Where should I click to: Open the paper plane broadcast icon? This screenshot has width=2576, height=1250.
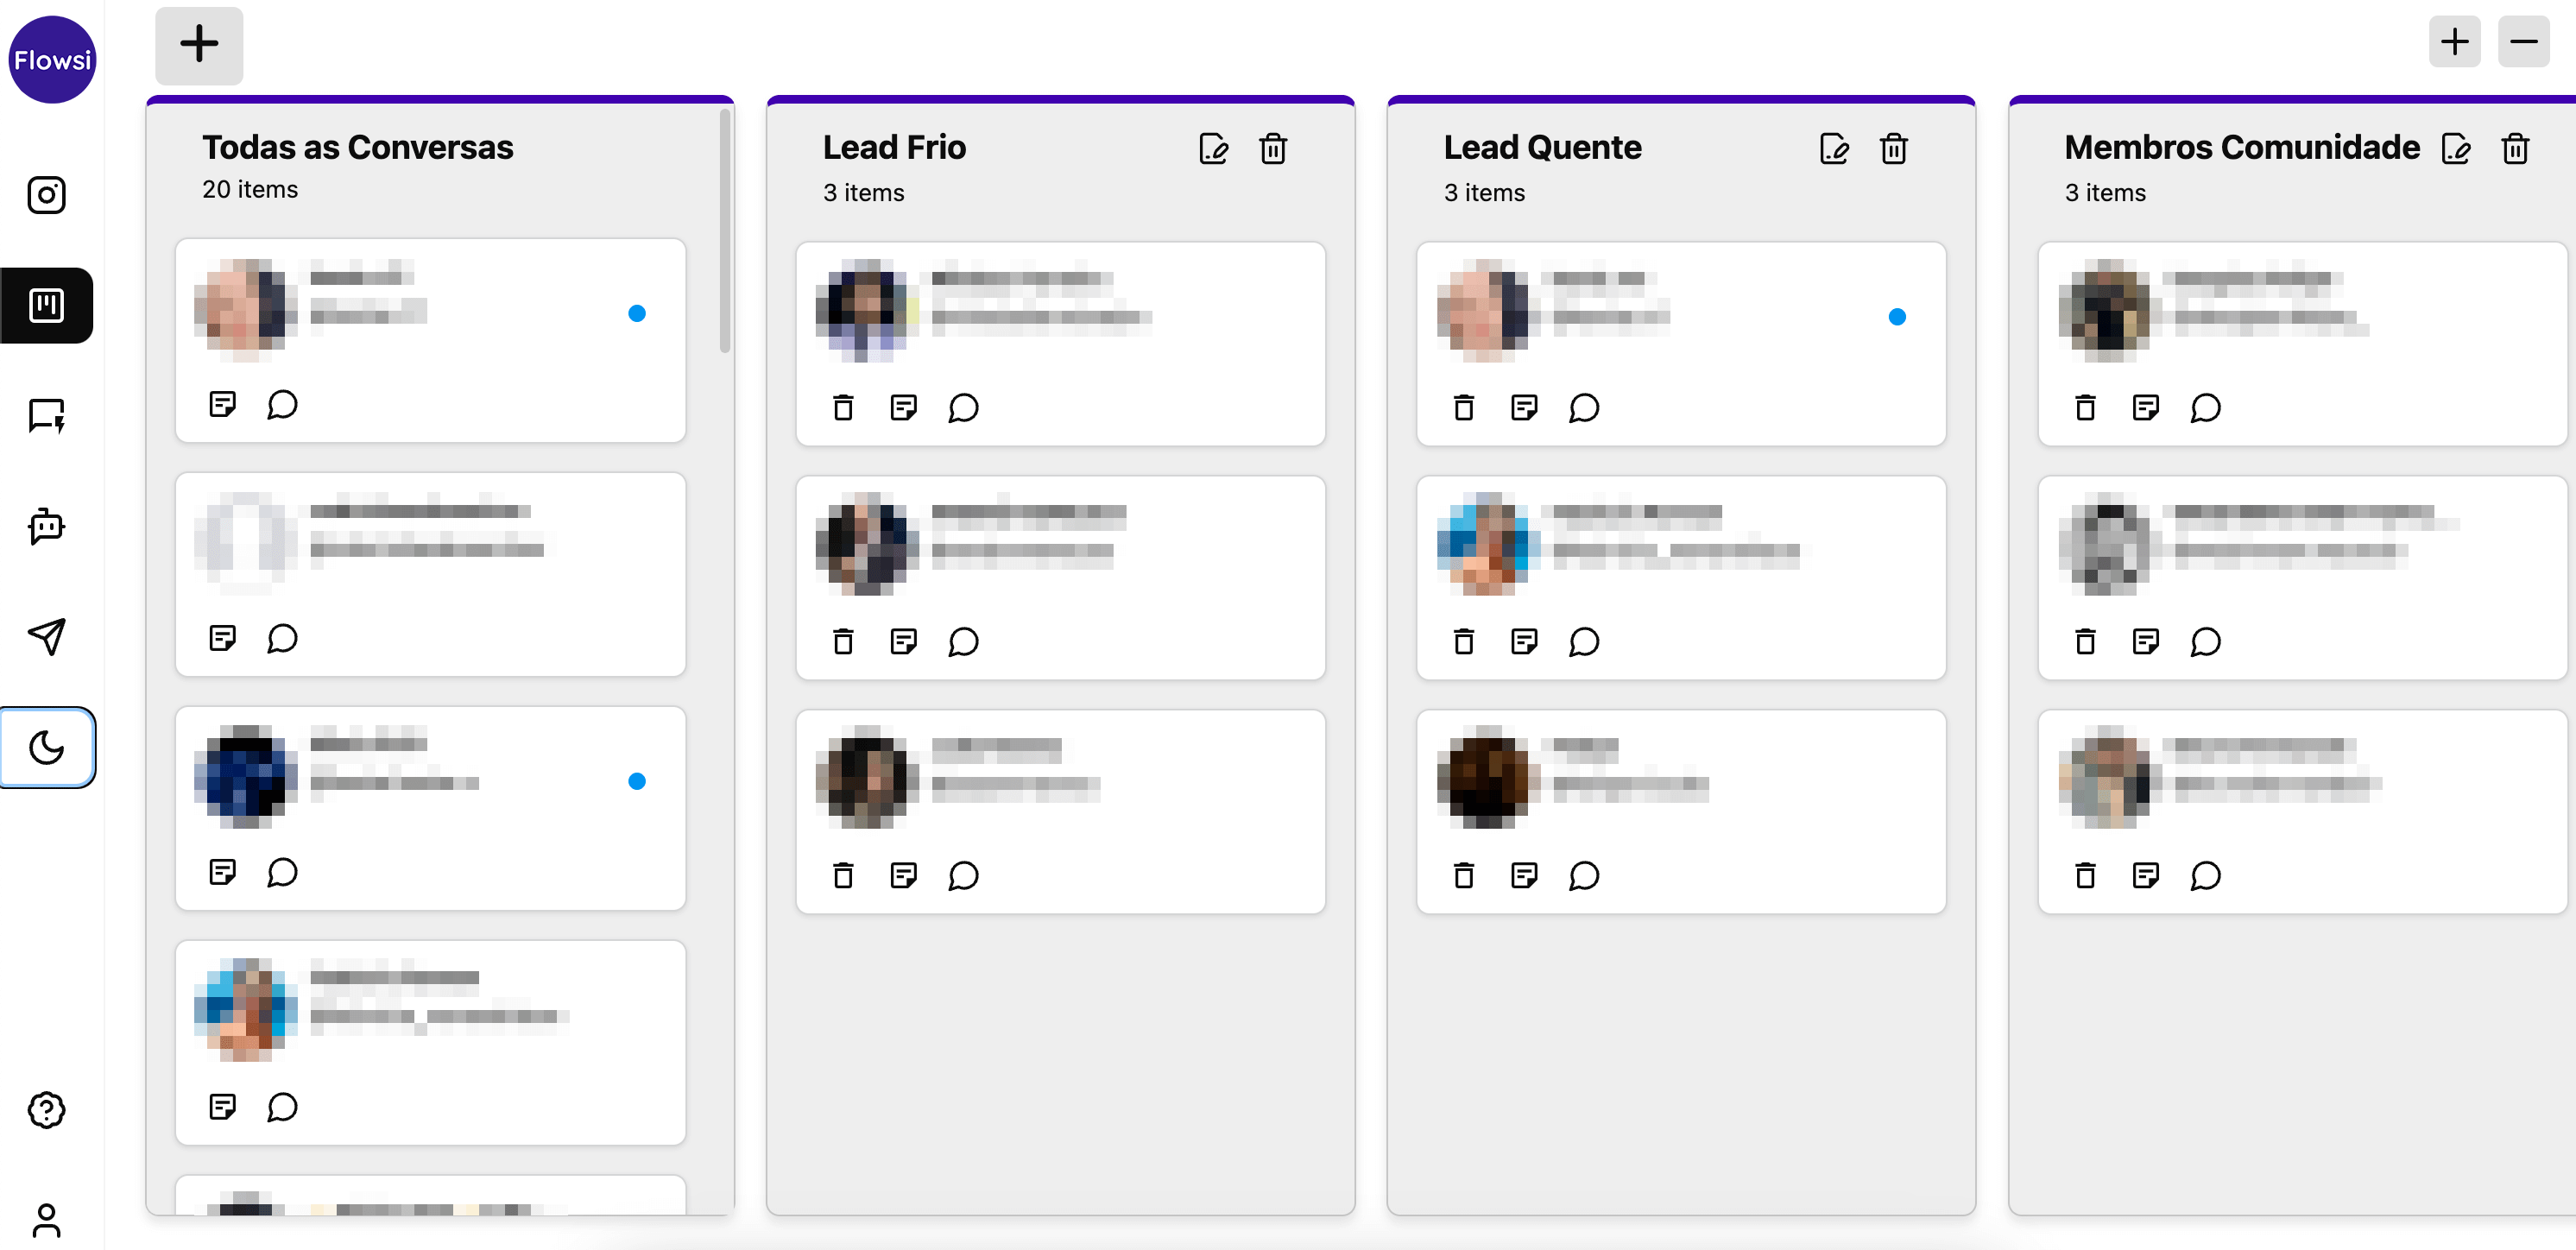coord(46,637)
